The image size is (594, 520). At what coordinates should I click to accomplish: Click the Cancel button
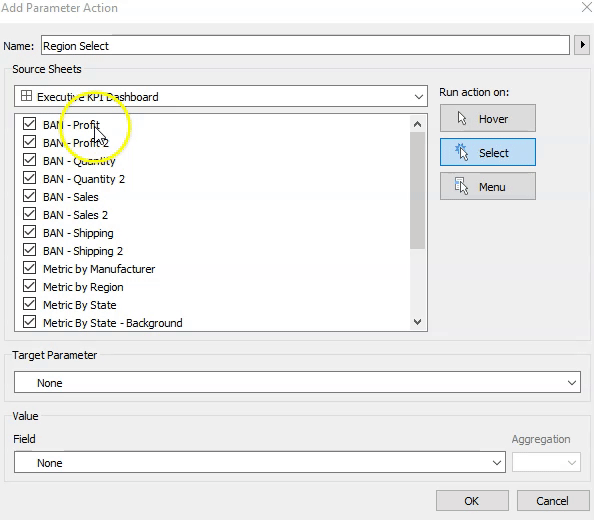[x=553, y=501]
